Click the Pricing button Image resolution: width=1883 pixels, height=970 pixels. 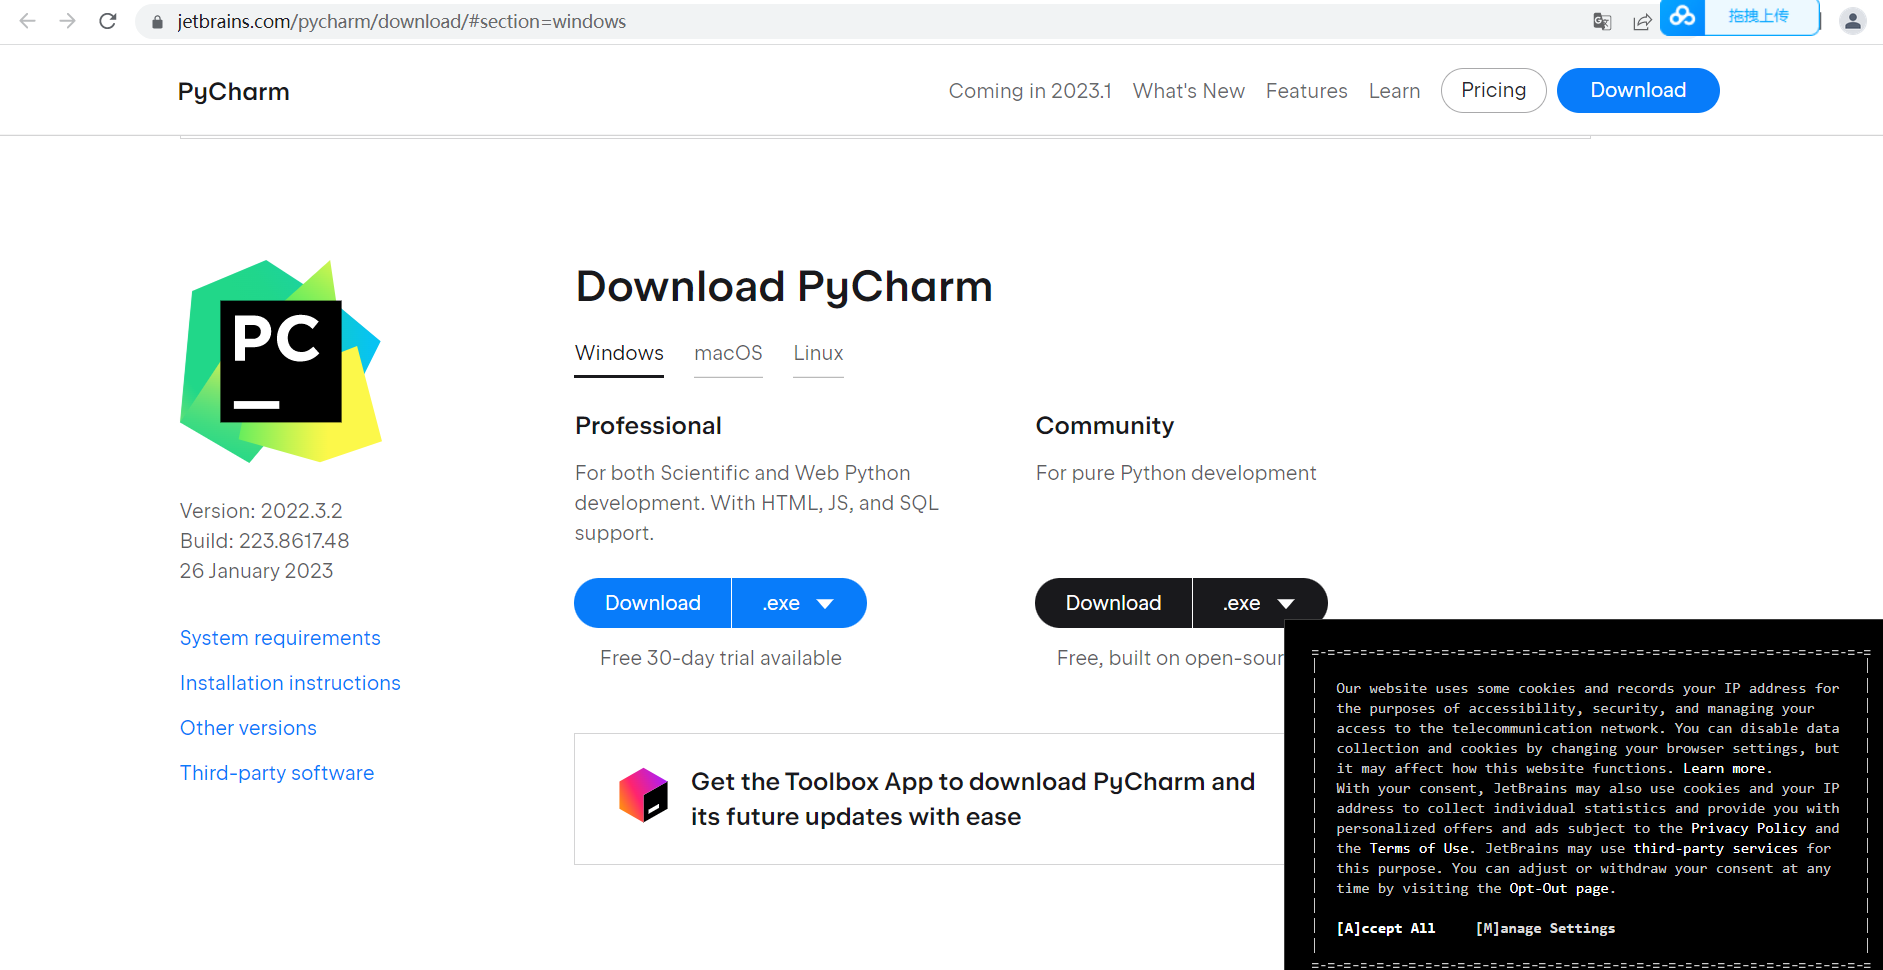click(x=1493, y=90)
